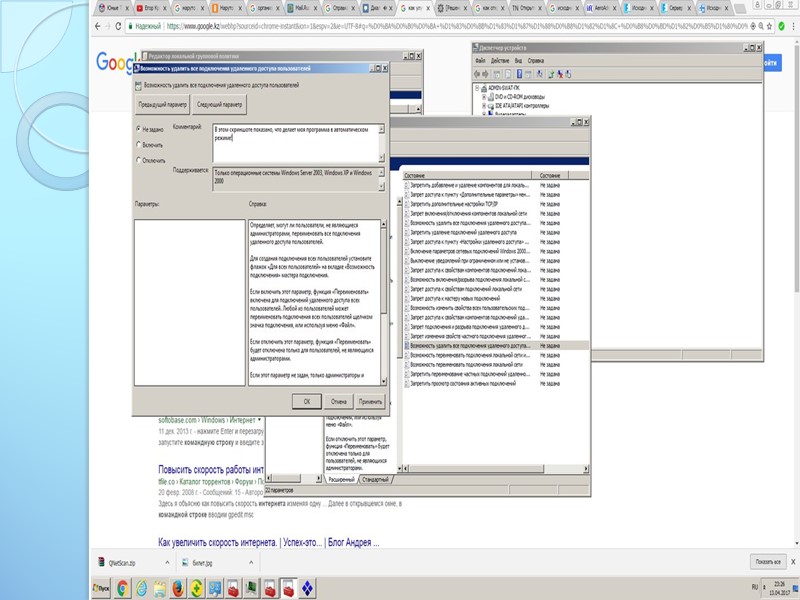Switch to the Стандартный tab in policy editor
800x600 pixels.
[376, 480]
